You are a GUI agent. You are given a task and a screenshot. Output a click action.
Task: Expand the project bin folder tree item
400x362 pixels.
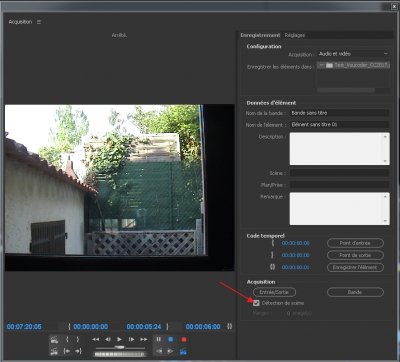321,65
